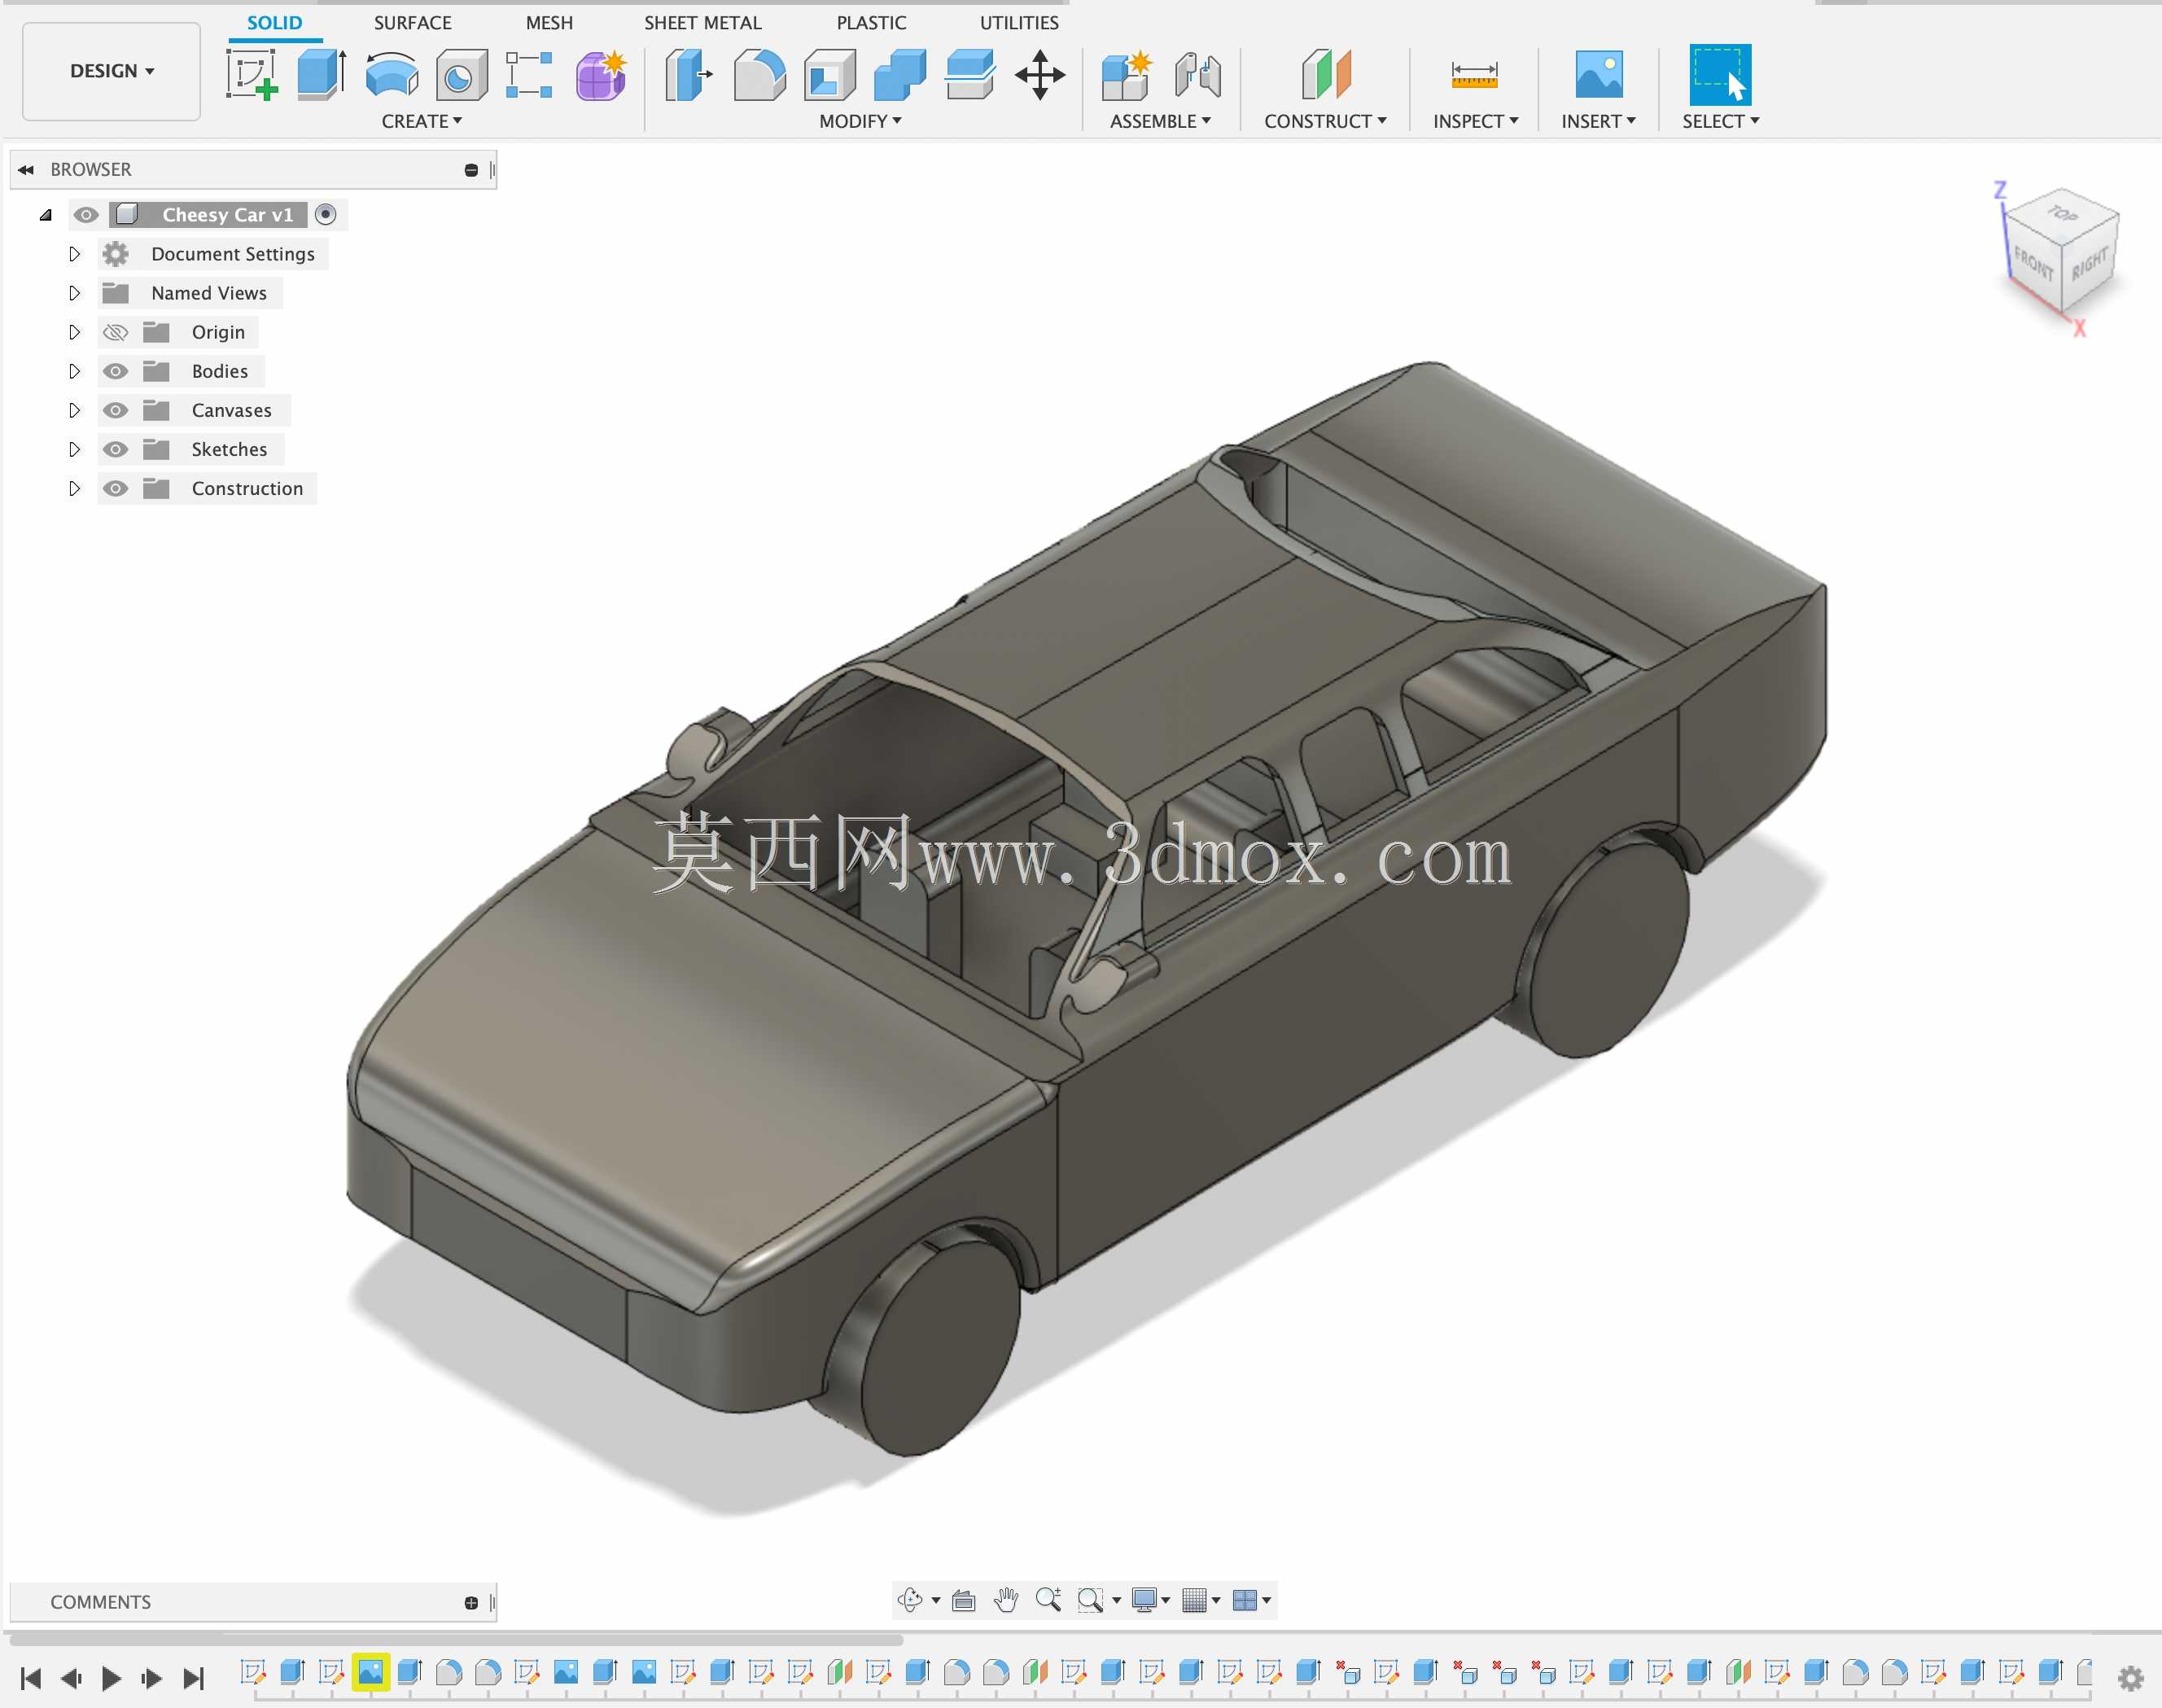This screenshot has width=2162, height=1708.
Task: Open the ASSEMBLE menu
Action: click(1160, 121)
